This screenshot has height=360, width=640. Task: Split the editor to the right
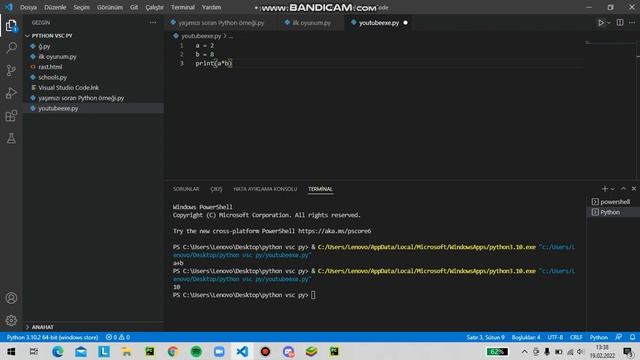(620, 23)
